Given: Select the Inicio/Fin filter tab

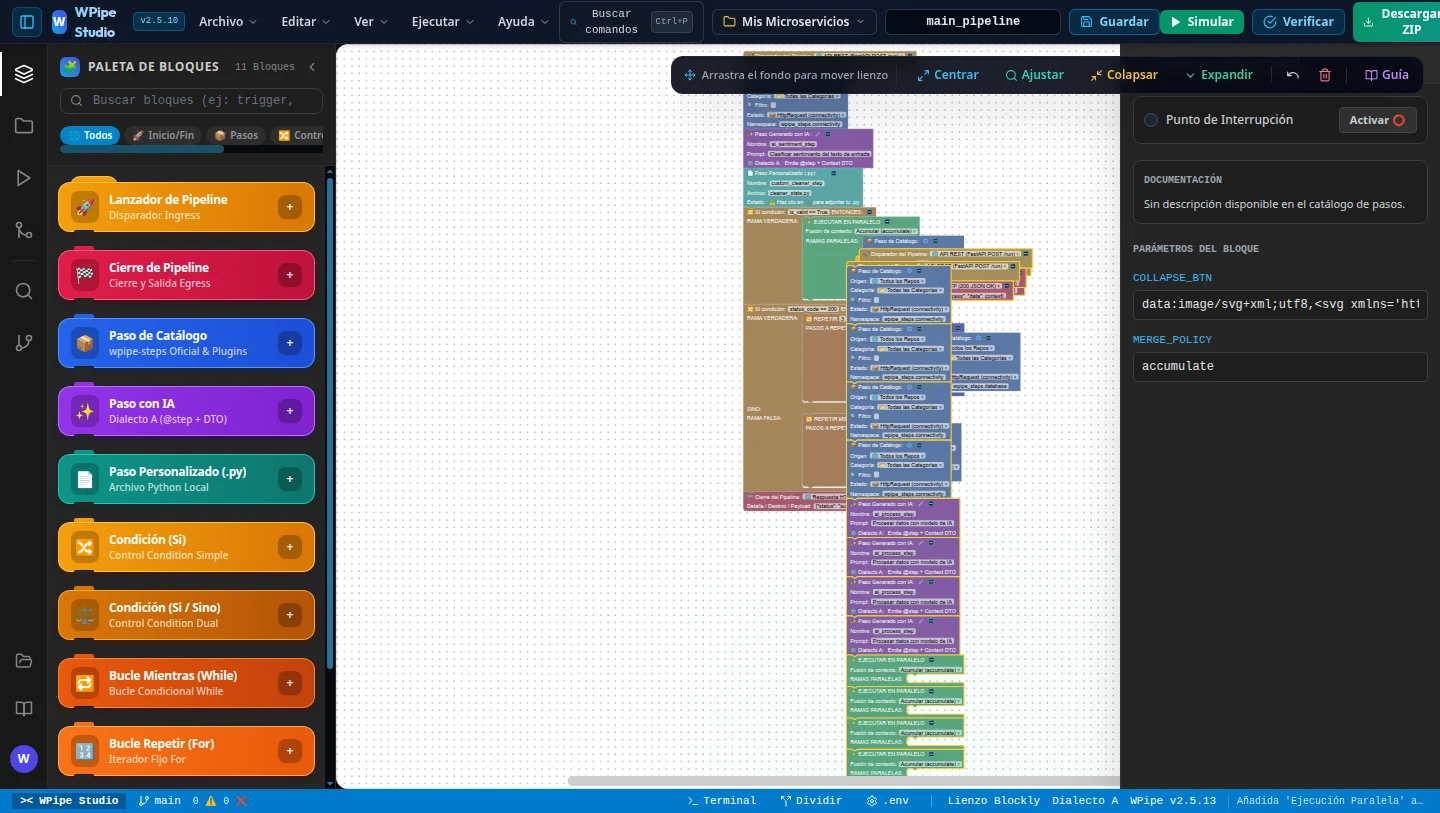Looking at the screenshot, I should [163, 135].
